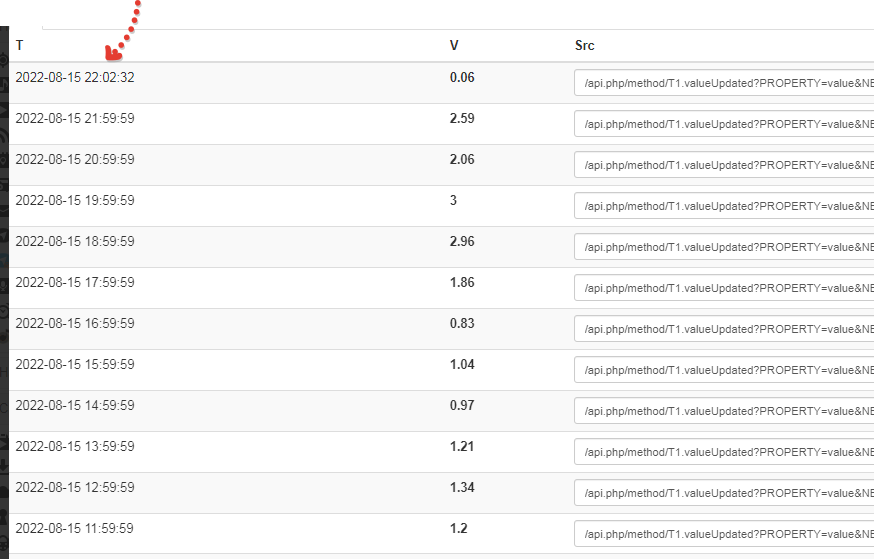Click the T column header
Image resolution: width=874 pixels, height=559 pixels.
tap(20, 45)
